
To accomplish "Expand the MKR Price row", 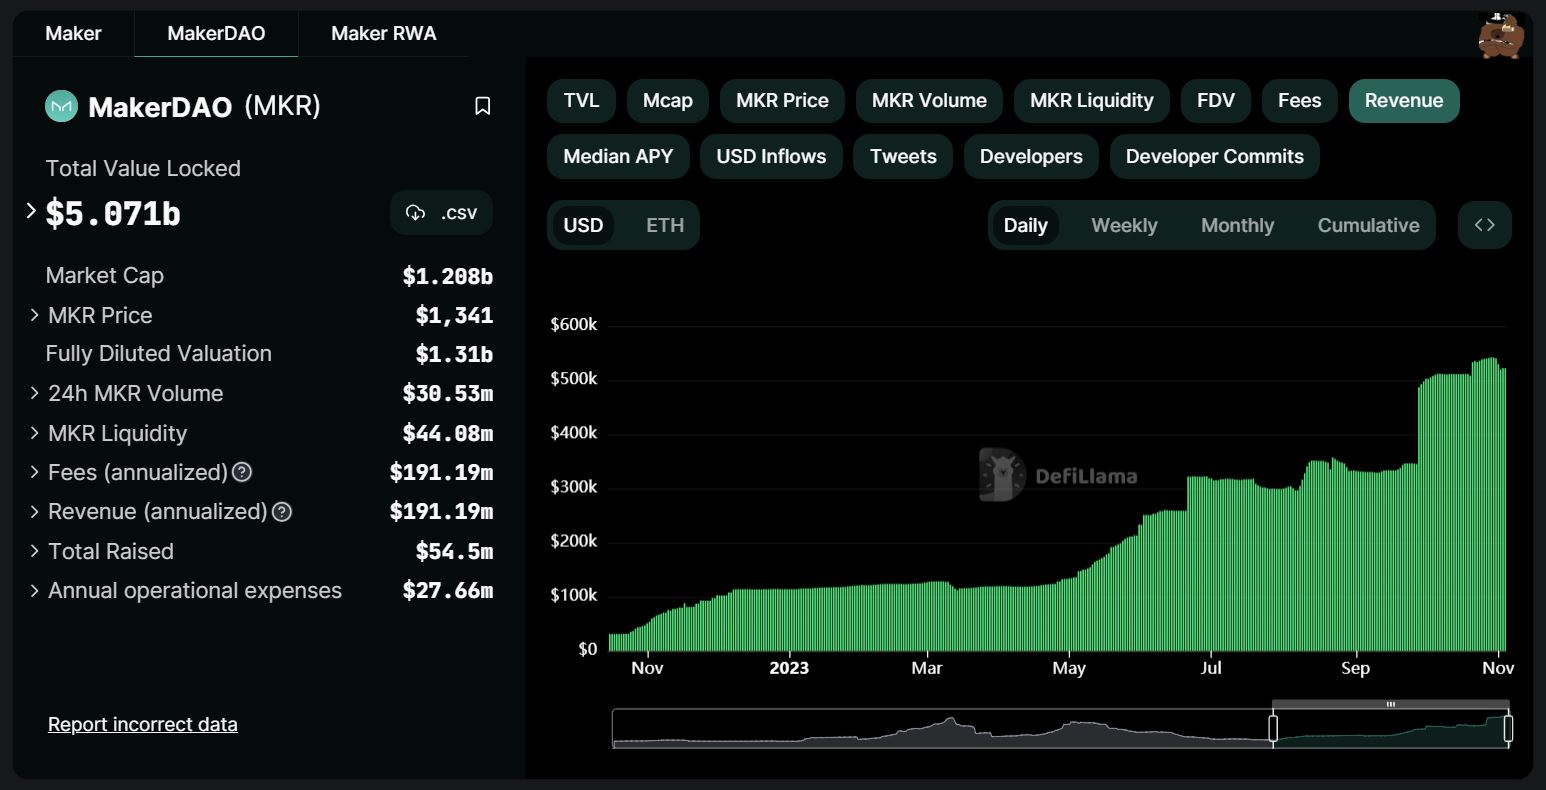I will (x=35, y=315).
